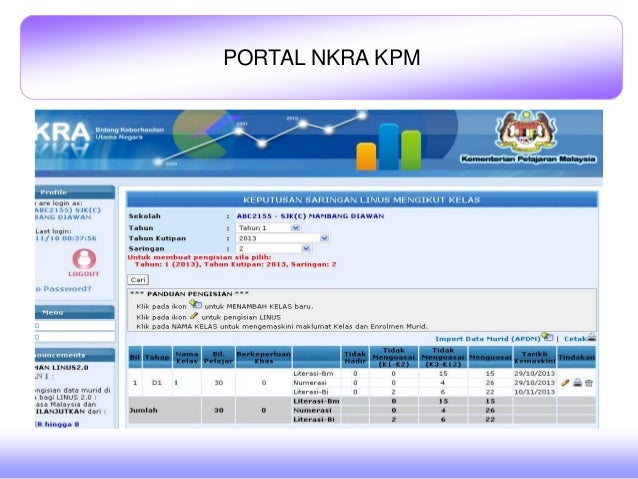Click the Cetak printer icon
The width and height of the screenshot is (638, 479).
(592, 337)
